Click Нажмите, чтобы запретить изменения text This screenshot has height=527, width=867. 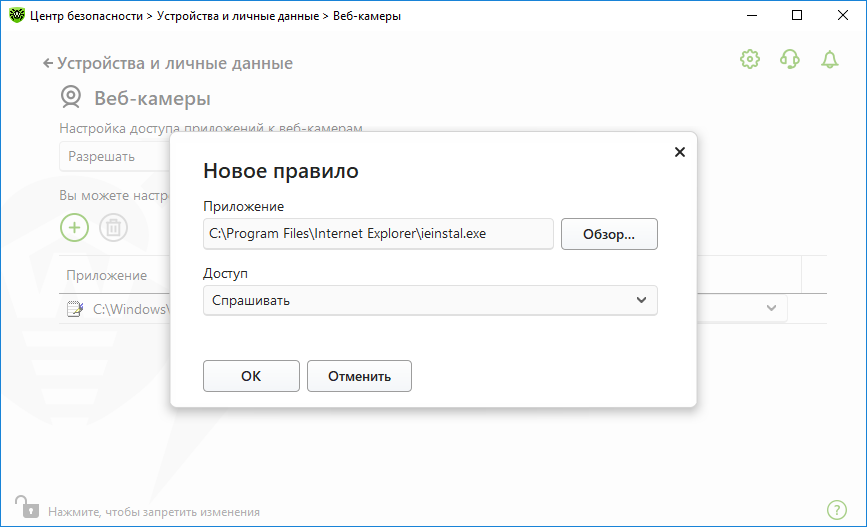pos(154,512)
